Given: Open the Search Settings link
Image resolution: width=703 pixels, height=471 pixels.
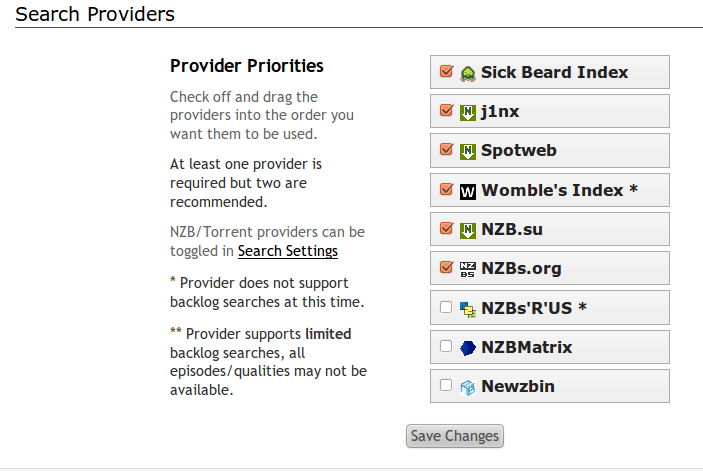Looking at the screenshot, I should point(287,251).
